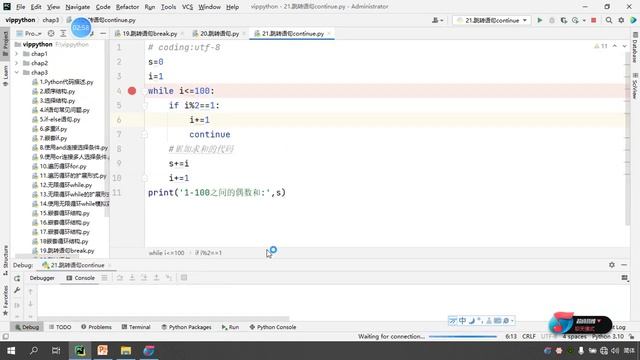Switch to 19 break.py editor tab
The width and height of the screenshot is (640, 360).
(x=149, y=33)
